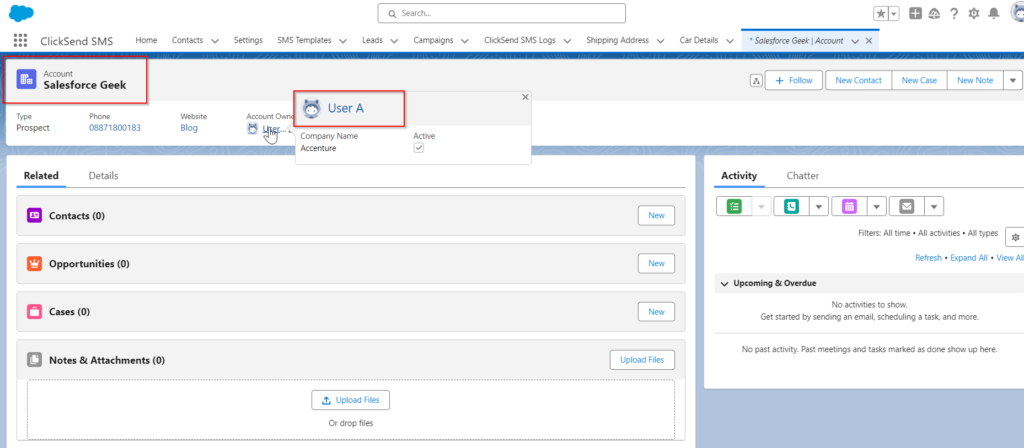Click Upload Files in Notes & Attachments header
The height and width of the screenshot is (448, 1024).
tap(642, 360)
